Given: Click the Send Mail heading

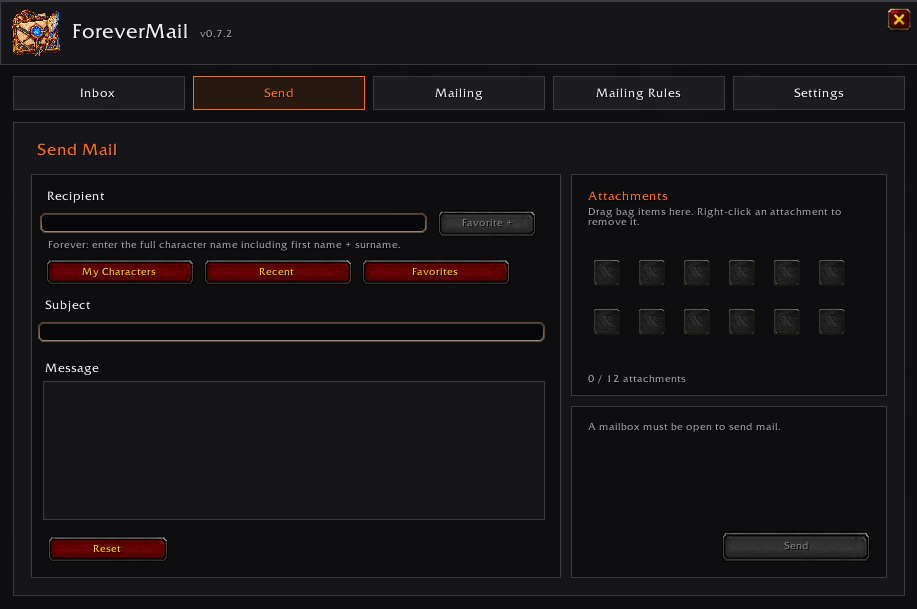Looking at the screenshot, I should (x=77, y=150).
